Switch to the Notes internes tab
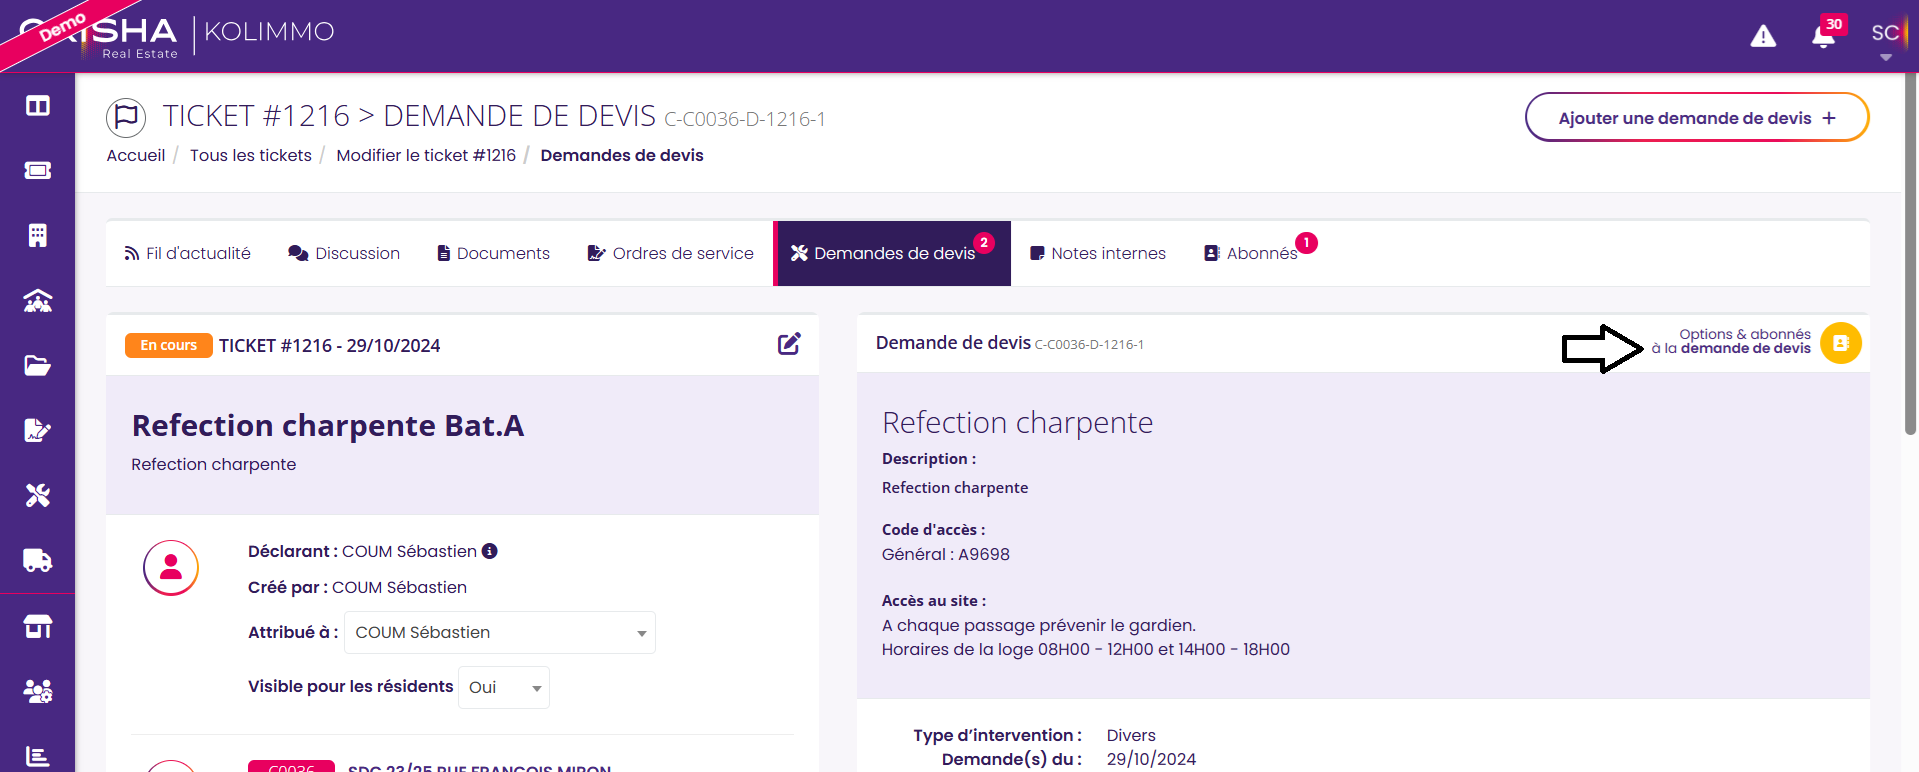 point(1098,254)
